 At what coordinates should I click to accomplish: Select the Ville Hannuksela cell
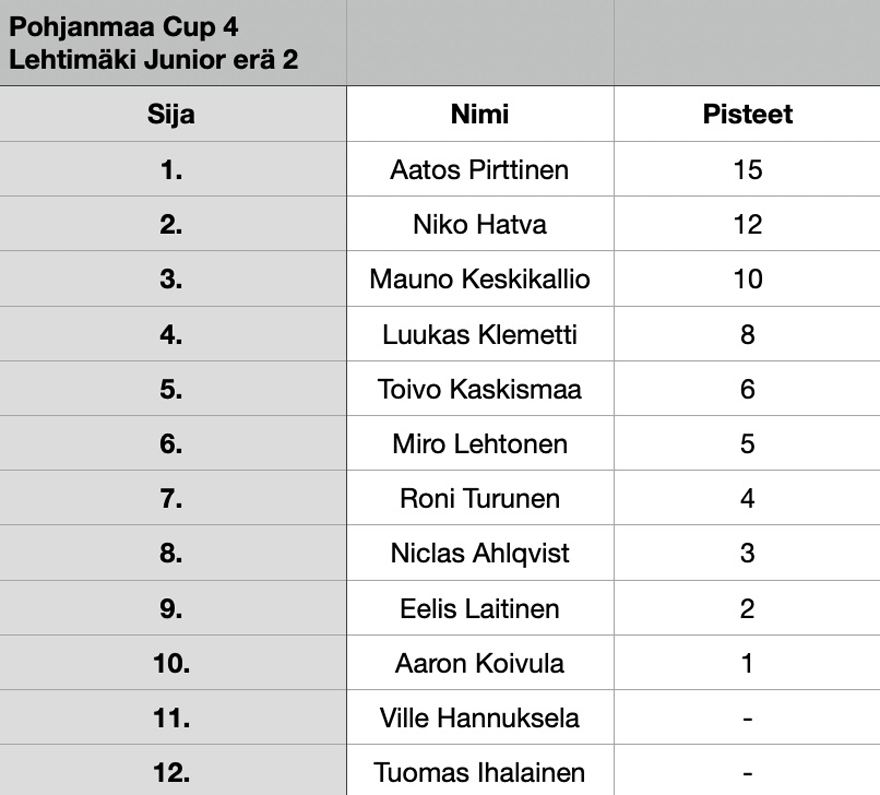(x=480, y=717)
